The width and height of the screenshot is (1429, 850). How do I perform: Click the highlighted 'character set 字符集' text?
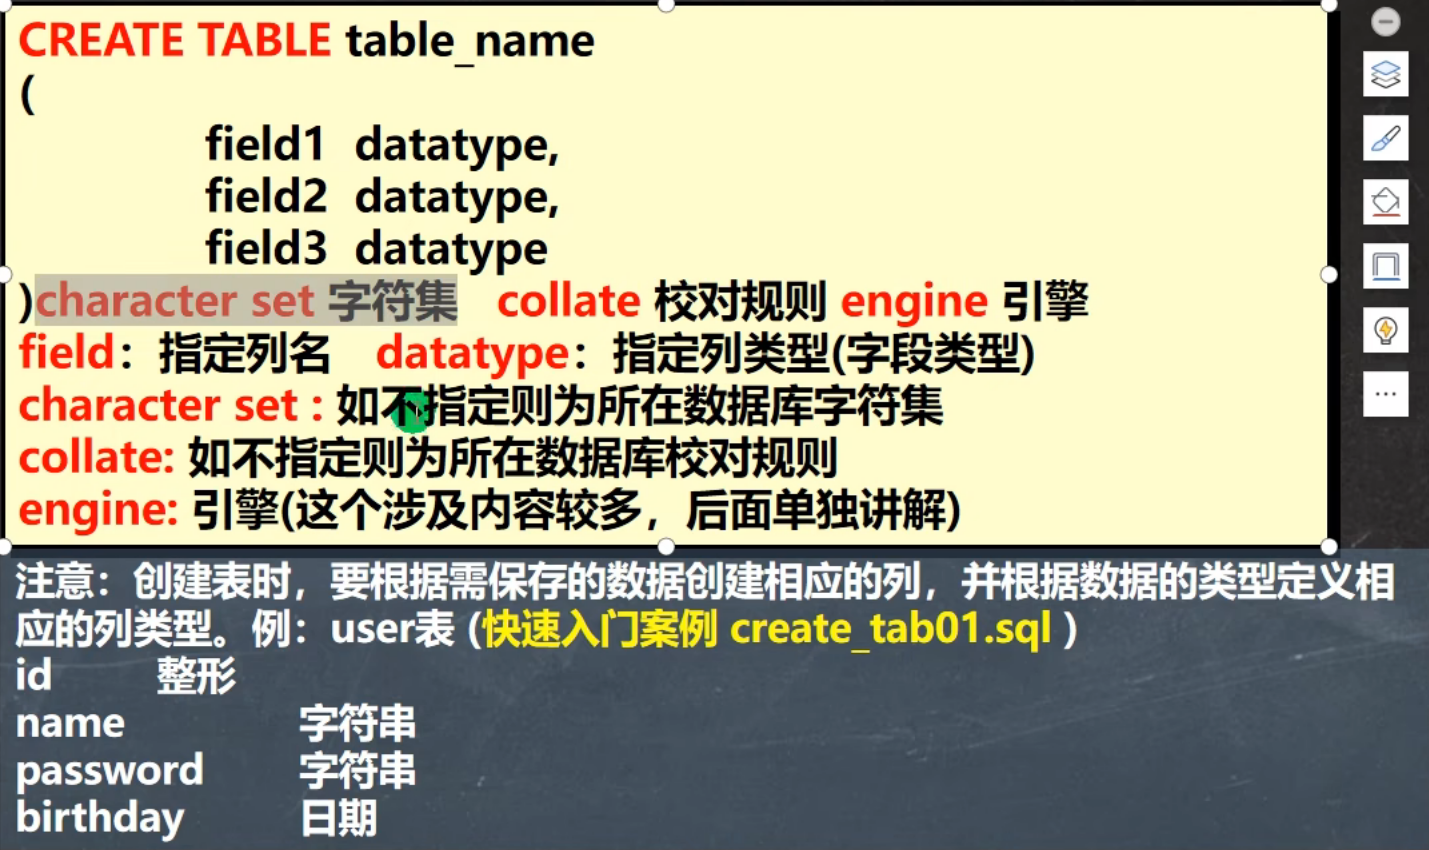tap(246, 301)
